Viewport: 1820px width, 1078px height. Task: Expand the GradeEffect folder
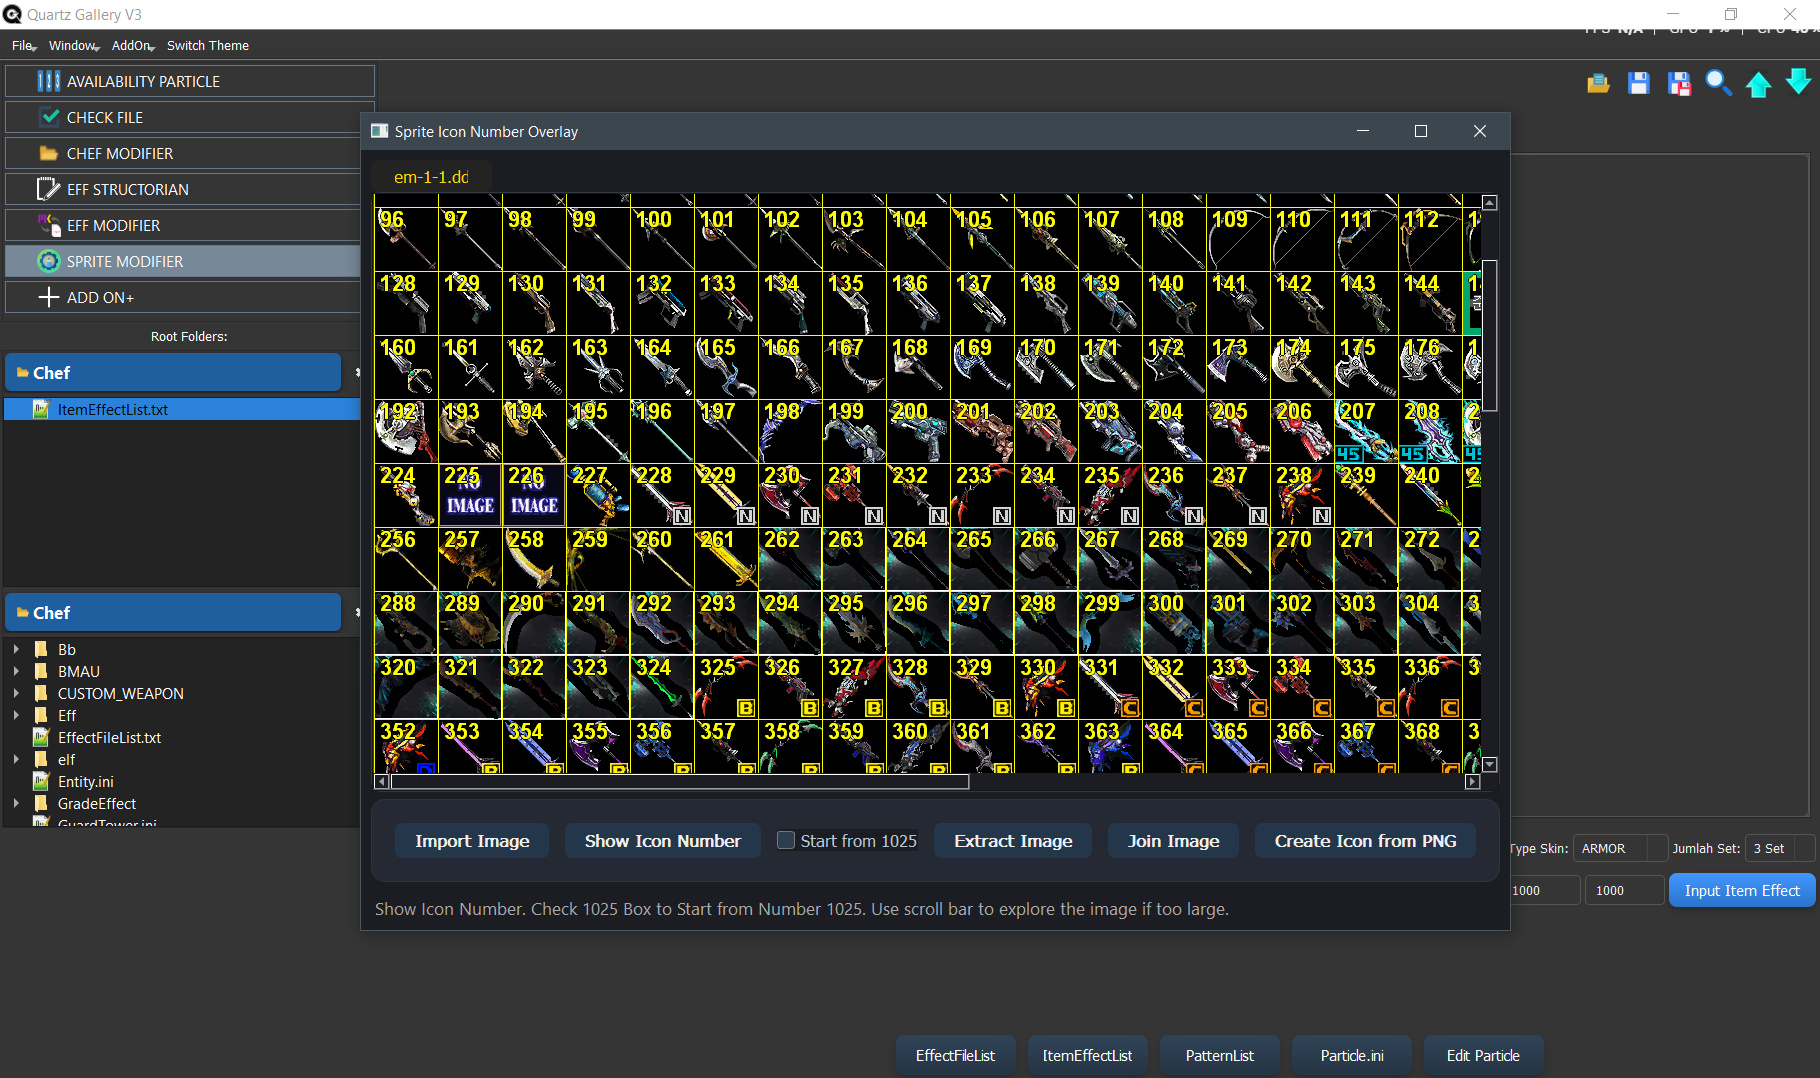coord(16,803)
